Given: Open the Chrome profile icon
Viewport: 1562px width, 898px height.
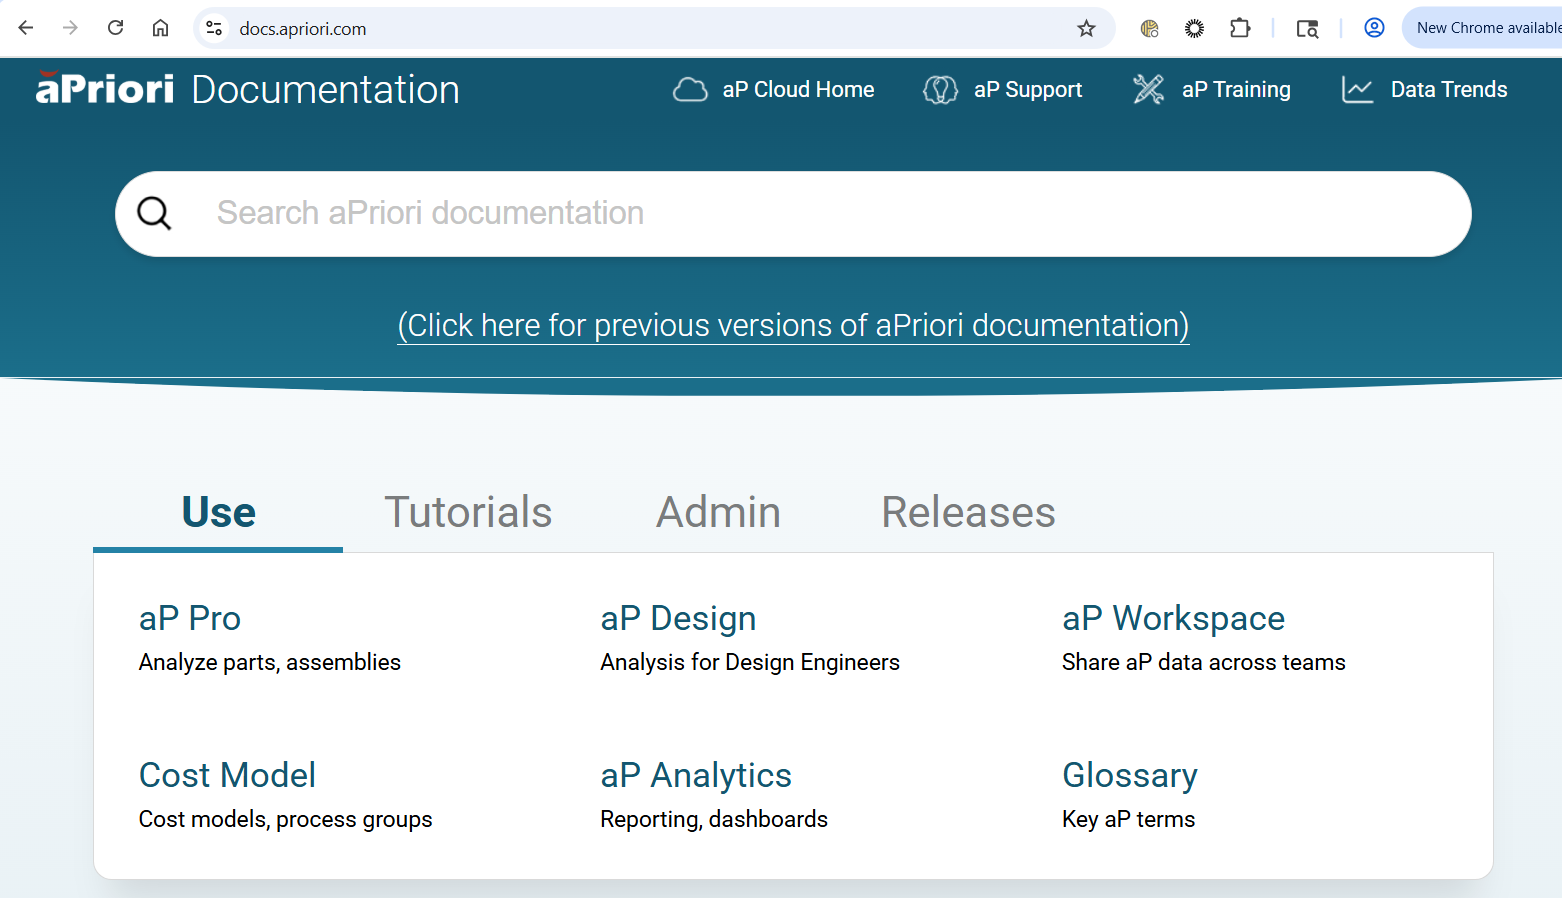Looking at the screenshot, I should tap(1374, 28).
